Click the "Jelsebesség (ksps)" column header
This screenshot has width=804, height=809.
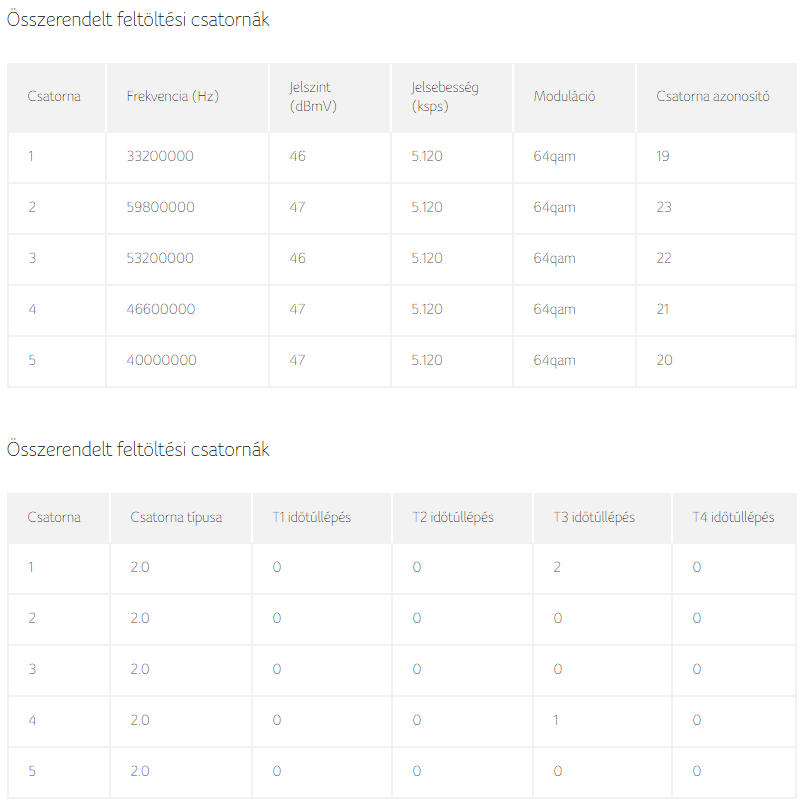pyautogui.click(x=445, y=97)
